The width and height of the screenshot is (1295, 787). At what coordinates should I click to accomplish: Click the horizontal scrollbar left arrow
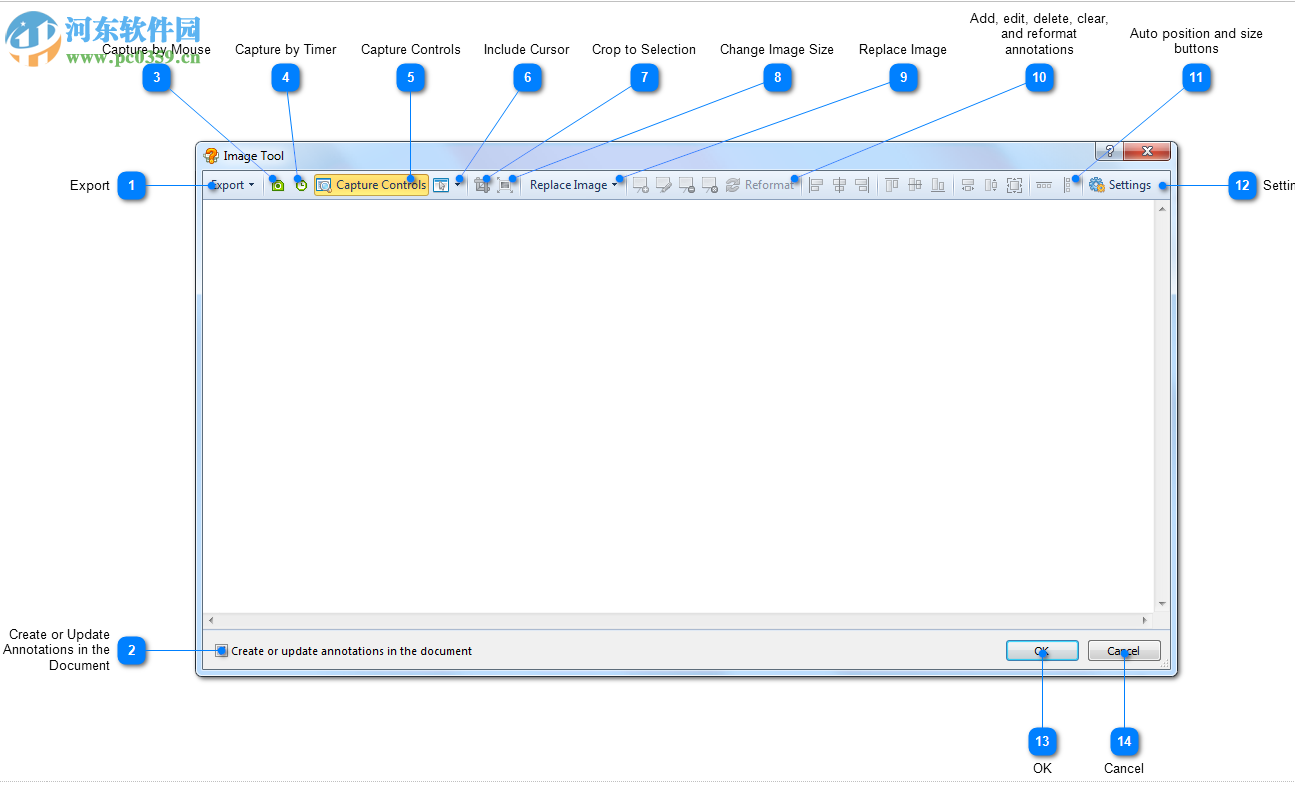[x=210, y=620]
